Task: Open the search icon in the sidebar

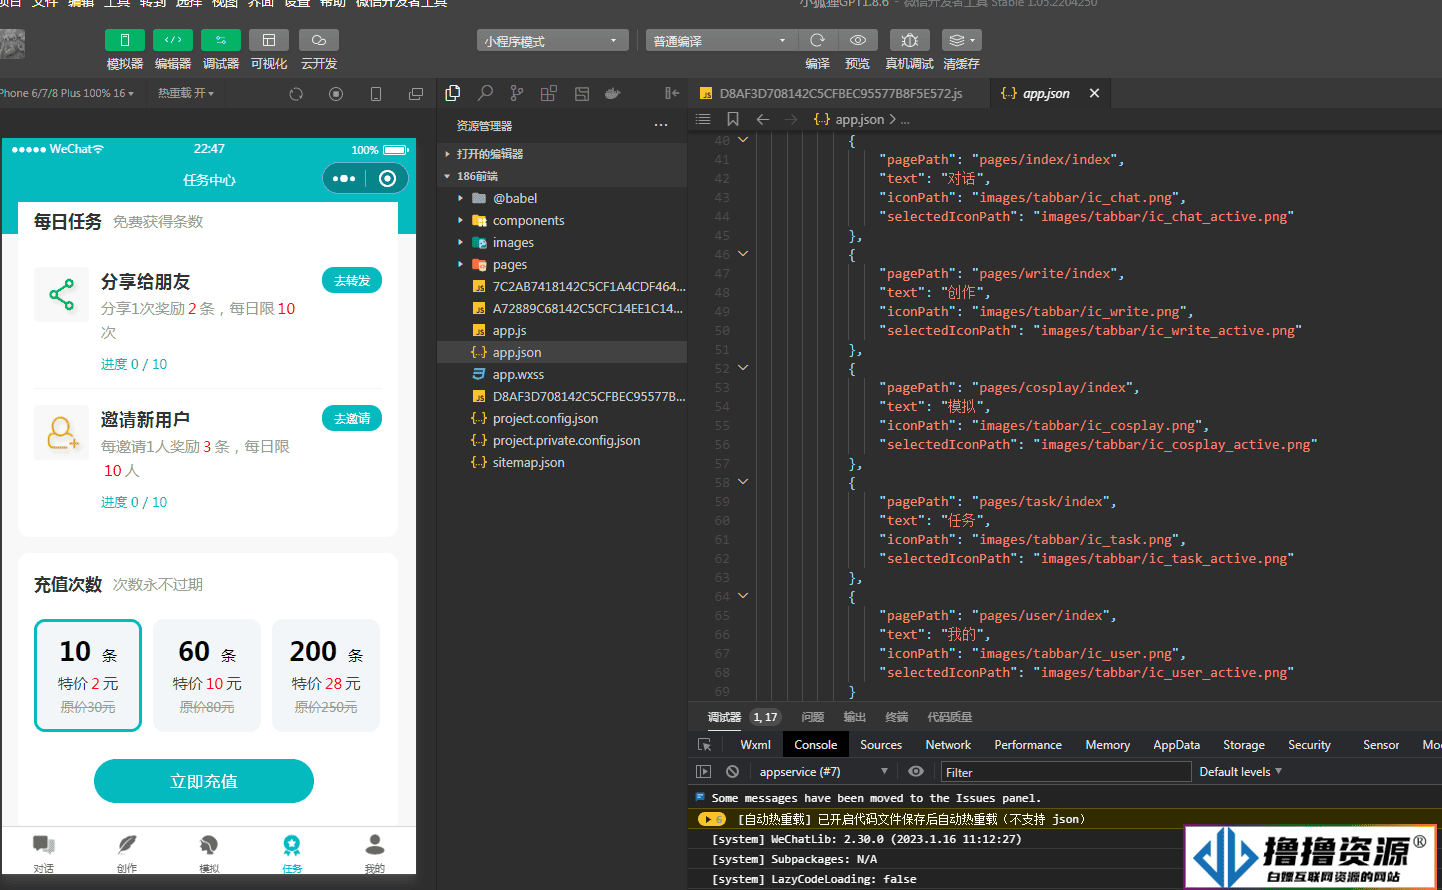Action: pyautogui.click(x=485, y=93)
